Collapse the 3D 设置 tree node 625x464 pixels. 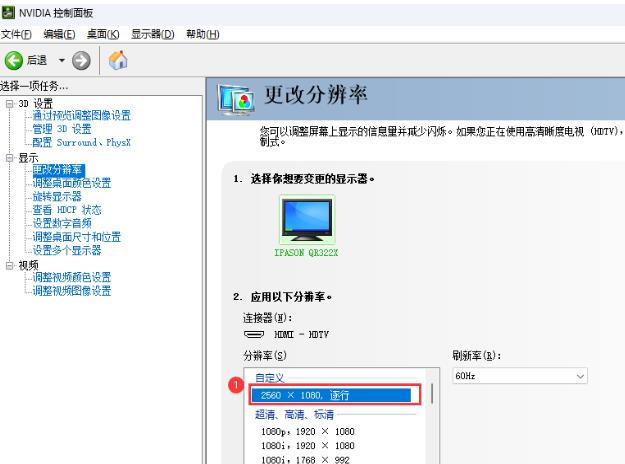pyautogui.click(x=10, y=104)
